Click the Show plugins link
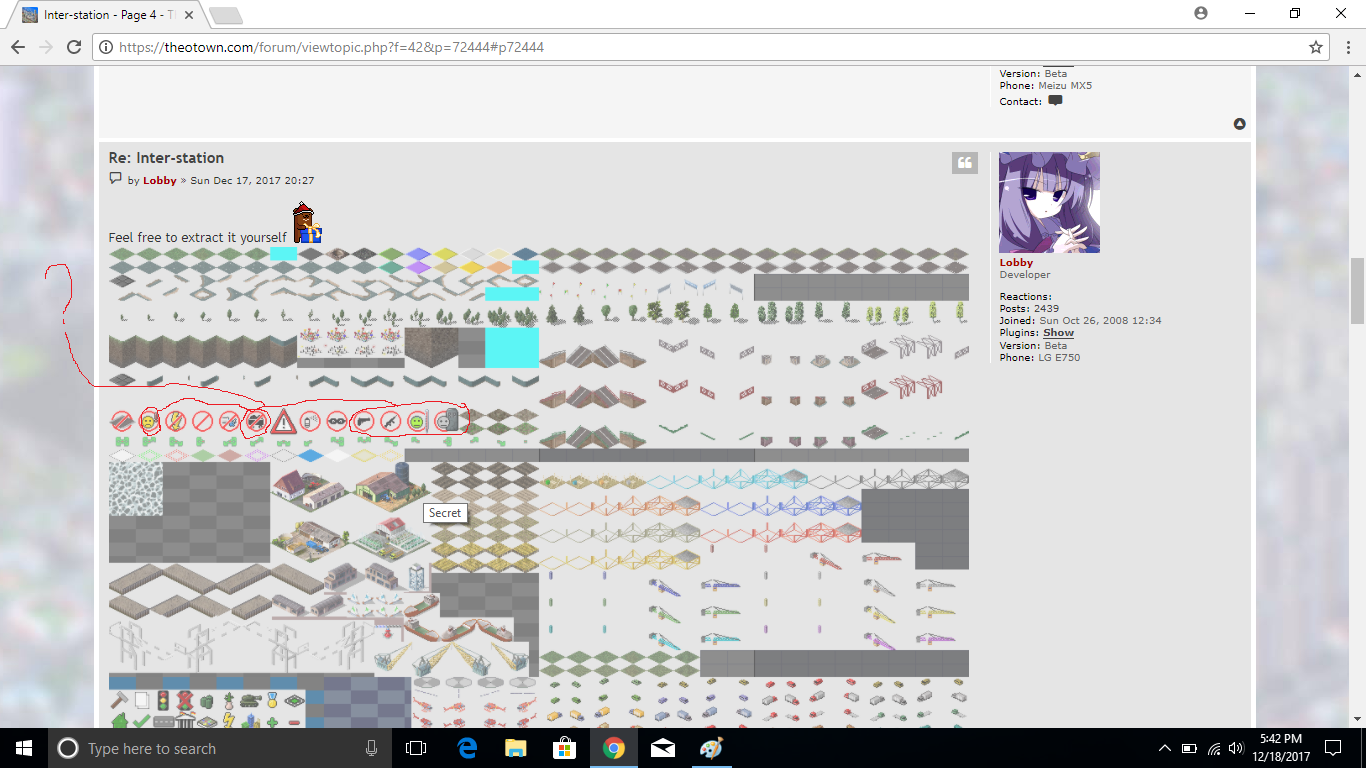The width and height of the screenshot is (1366, 768). tap(1058, 333)
